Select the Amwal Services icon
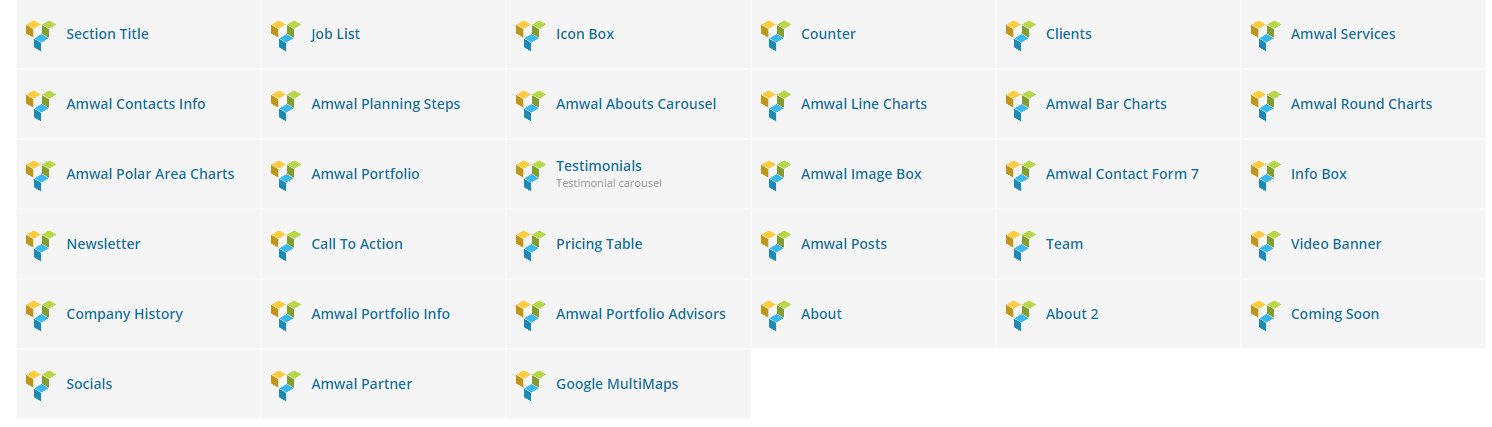The width and height of the screenshot is (1492, 427). click(x=1266, y=35)
